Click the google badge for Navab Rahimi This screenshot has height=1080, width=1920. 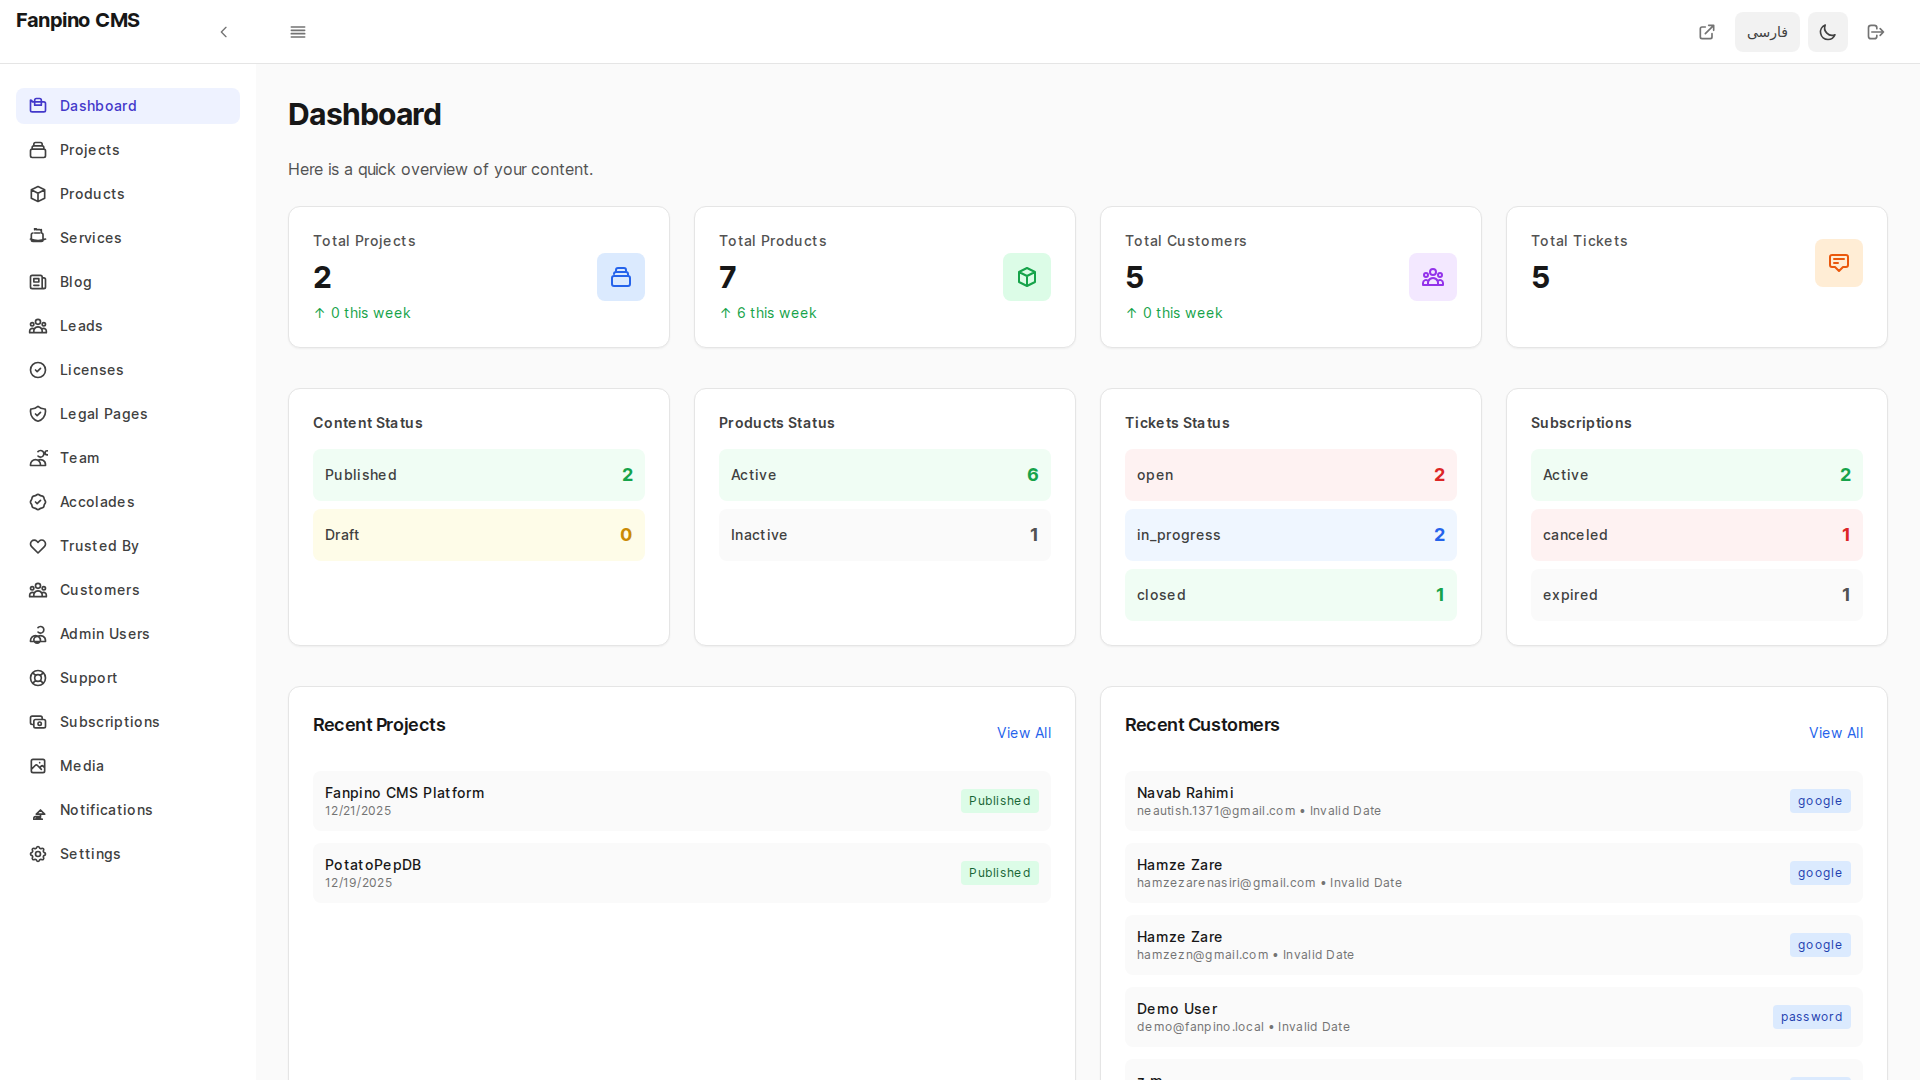[x=1820, y=801]
